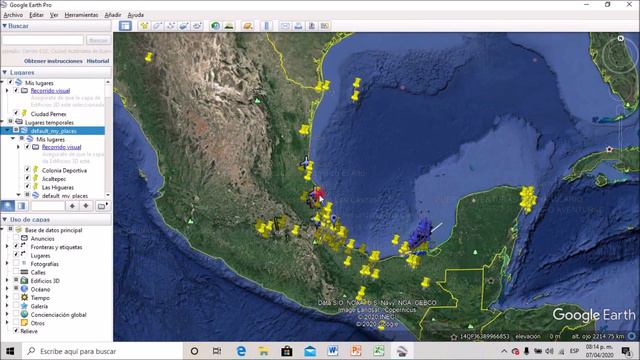Click the search text input field
This screenshot has height=360, width=640.
(42, 40)
